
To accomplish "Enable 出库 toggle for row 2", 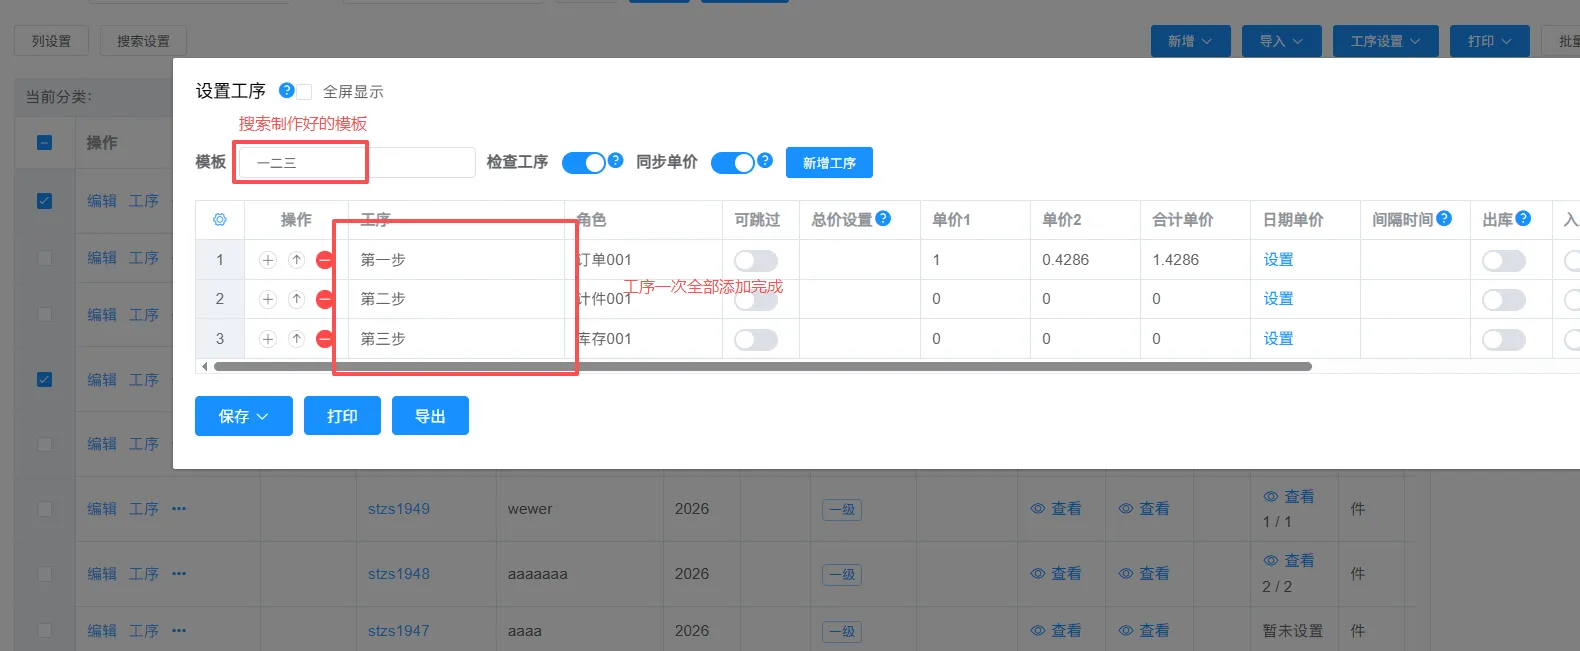I will point(1503,300).
